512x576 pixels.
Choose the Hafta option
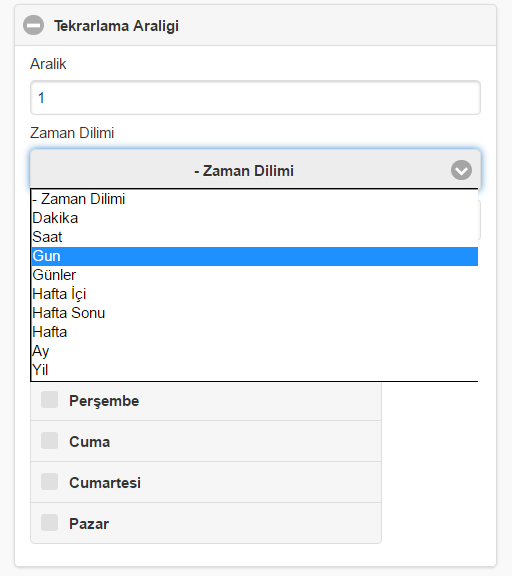(255, 332)
